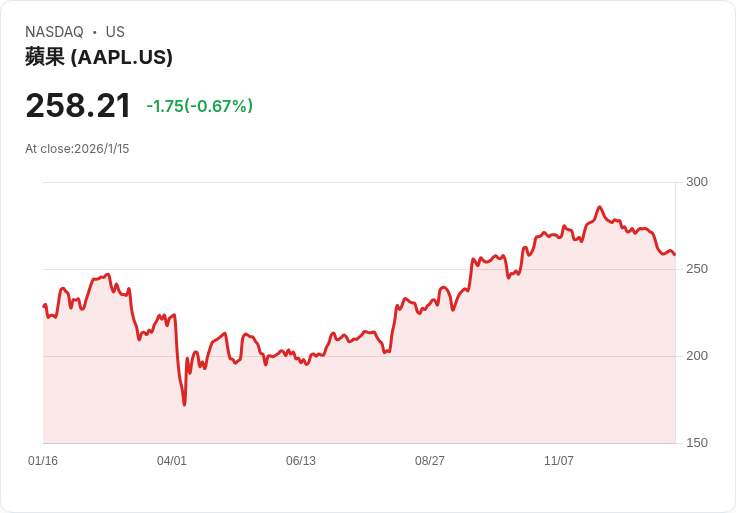Image resolution: width=736 pixels, height=513 pixels.
Task: Select the 04/01 date axis label
Action: (x=172, y=461)
